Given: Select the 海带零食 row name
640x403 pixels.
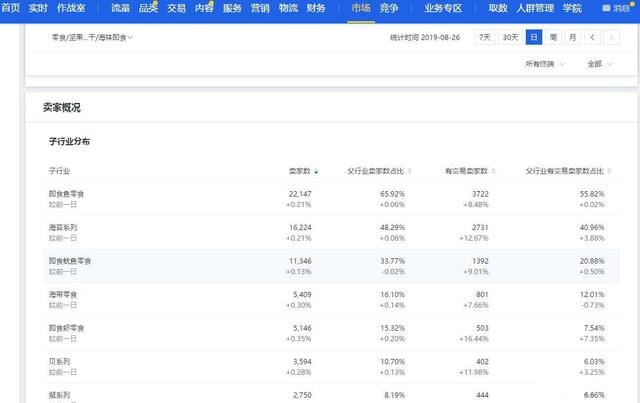Looking at the screenshot, I should (x=63, y=294).
